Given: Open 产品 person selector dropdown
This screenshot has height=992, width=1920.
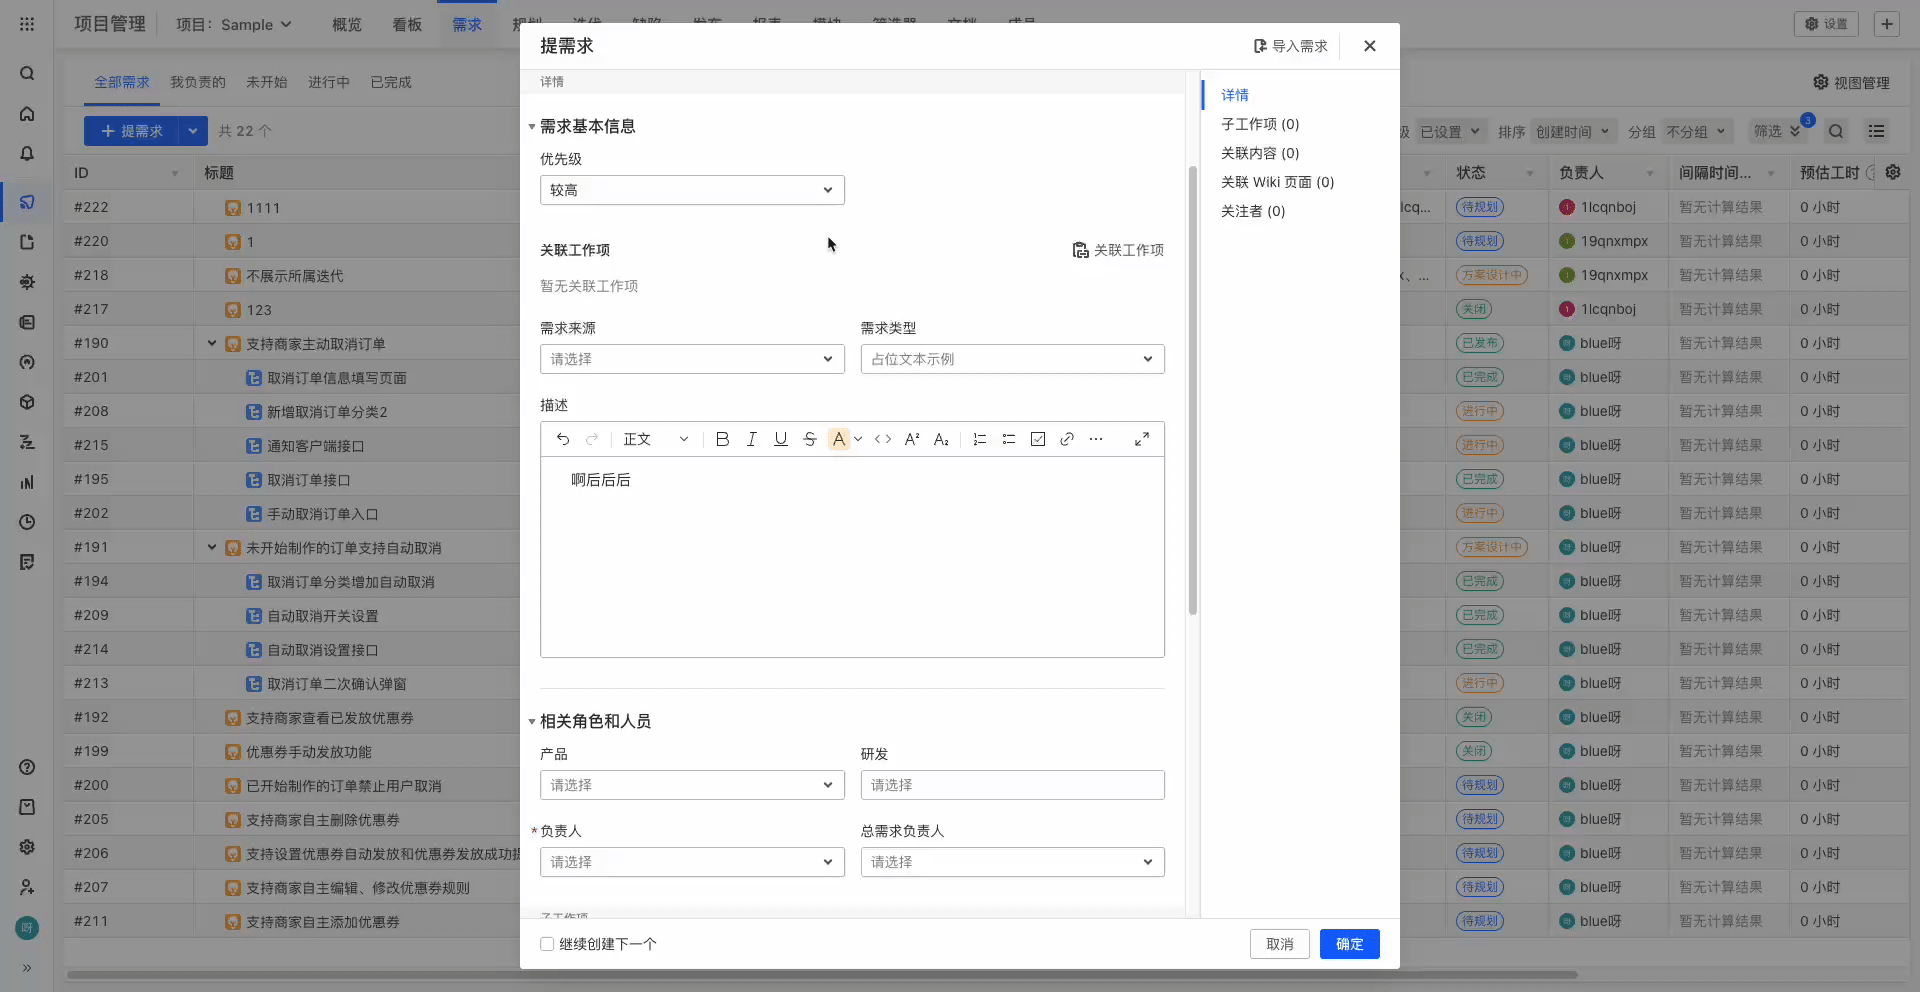Looking at the screenshot, I should [x=692, y=785].
